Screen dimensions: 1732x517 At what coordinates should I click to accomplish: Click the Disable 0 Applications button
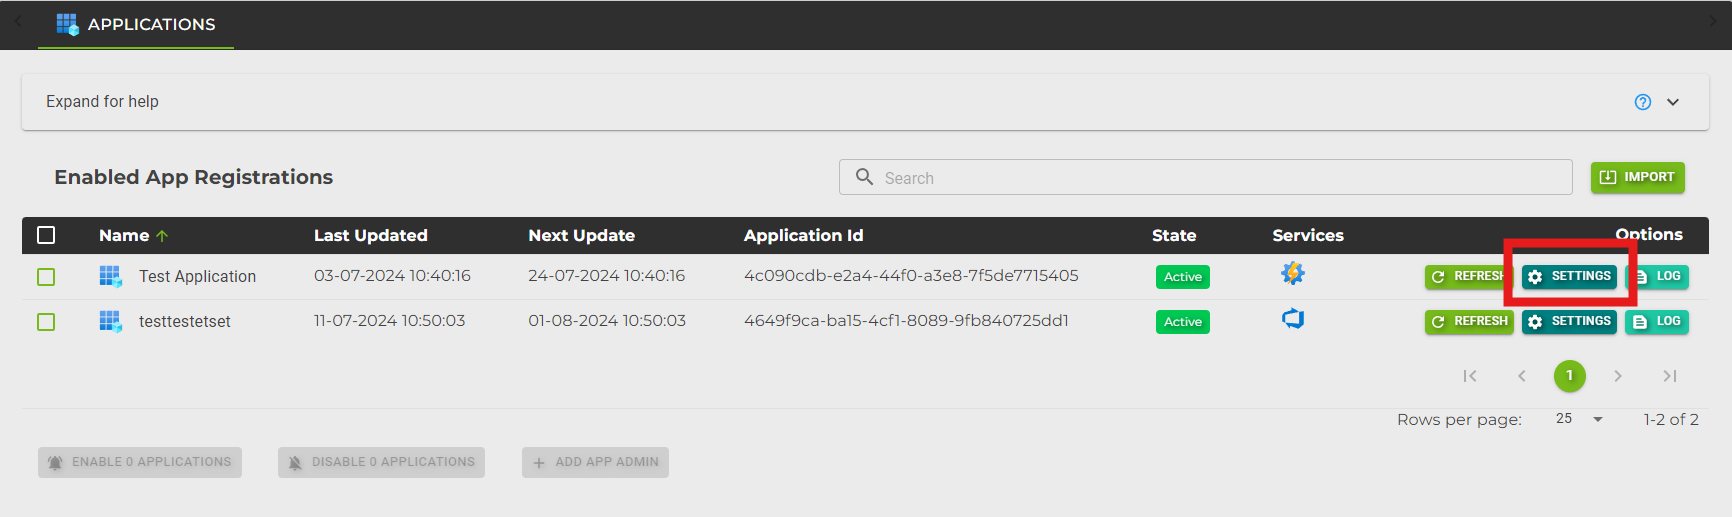tap(381, 462)
